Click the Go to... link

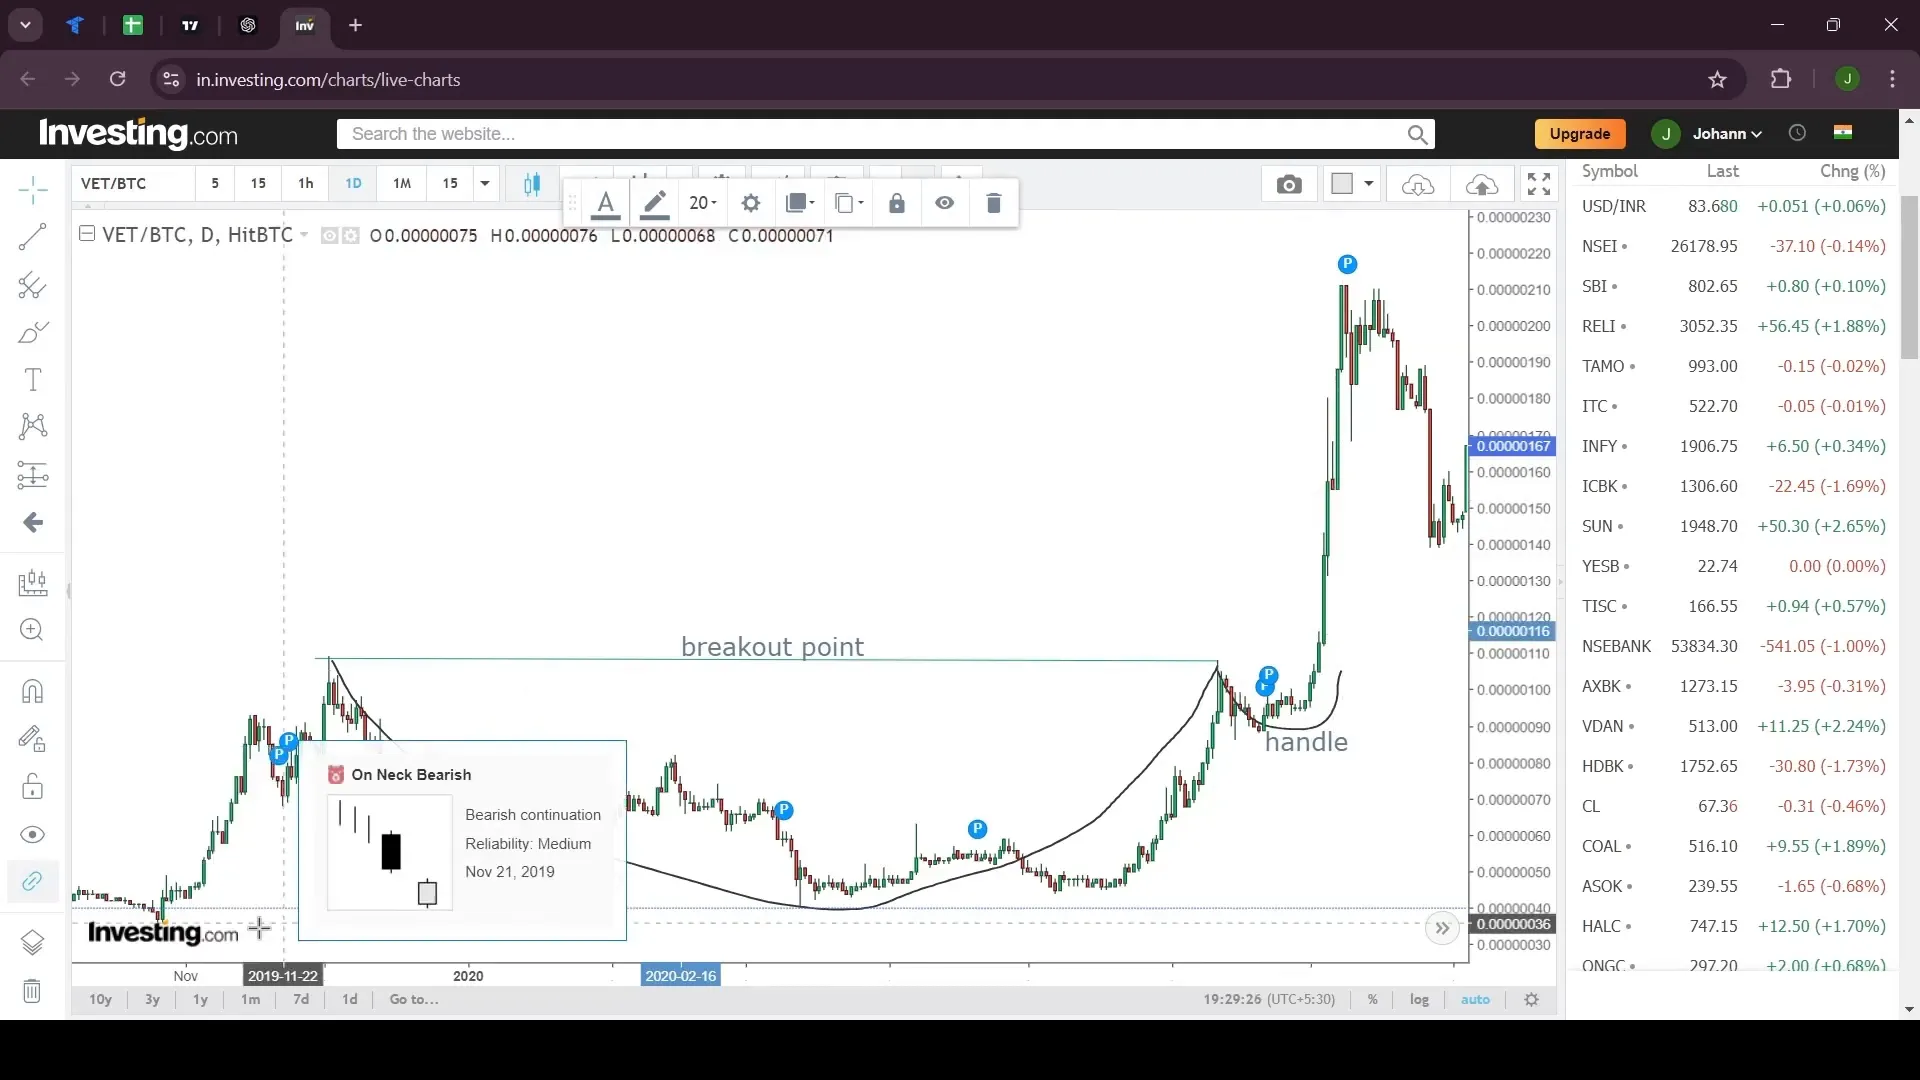(414, 1000)
